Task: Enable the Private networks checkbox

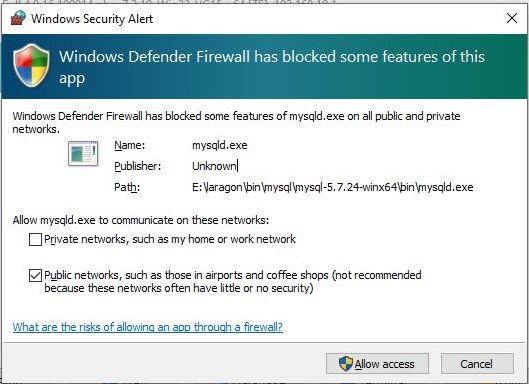Action: [35, 240]
